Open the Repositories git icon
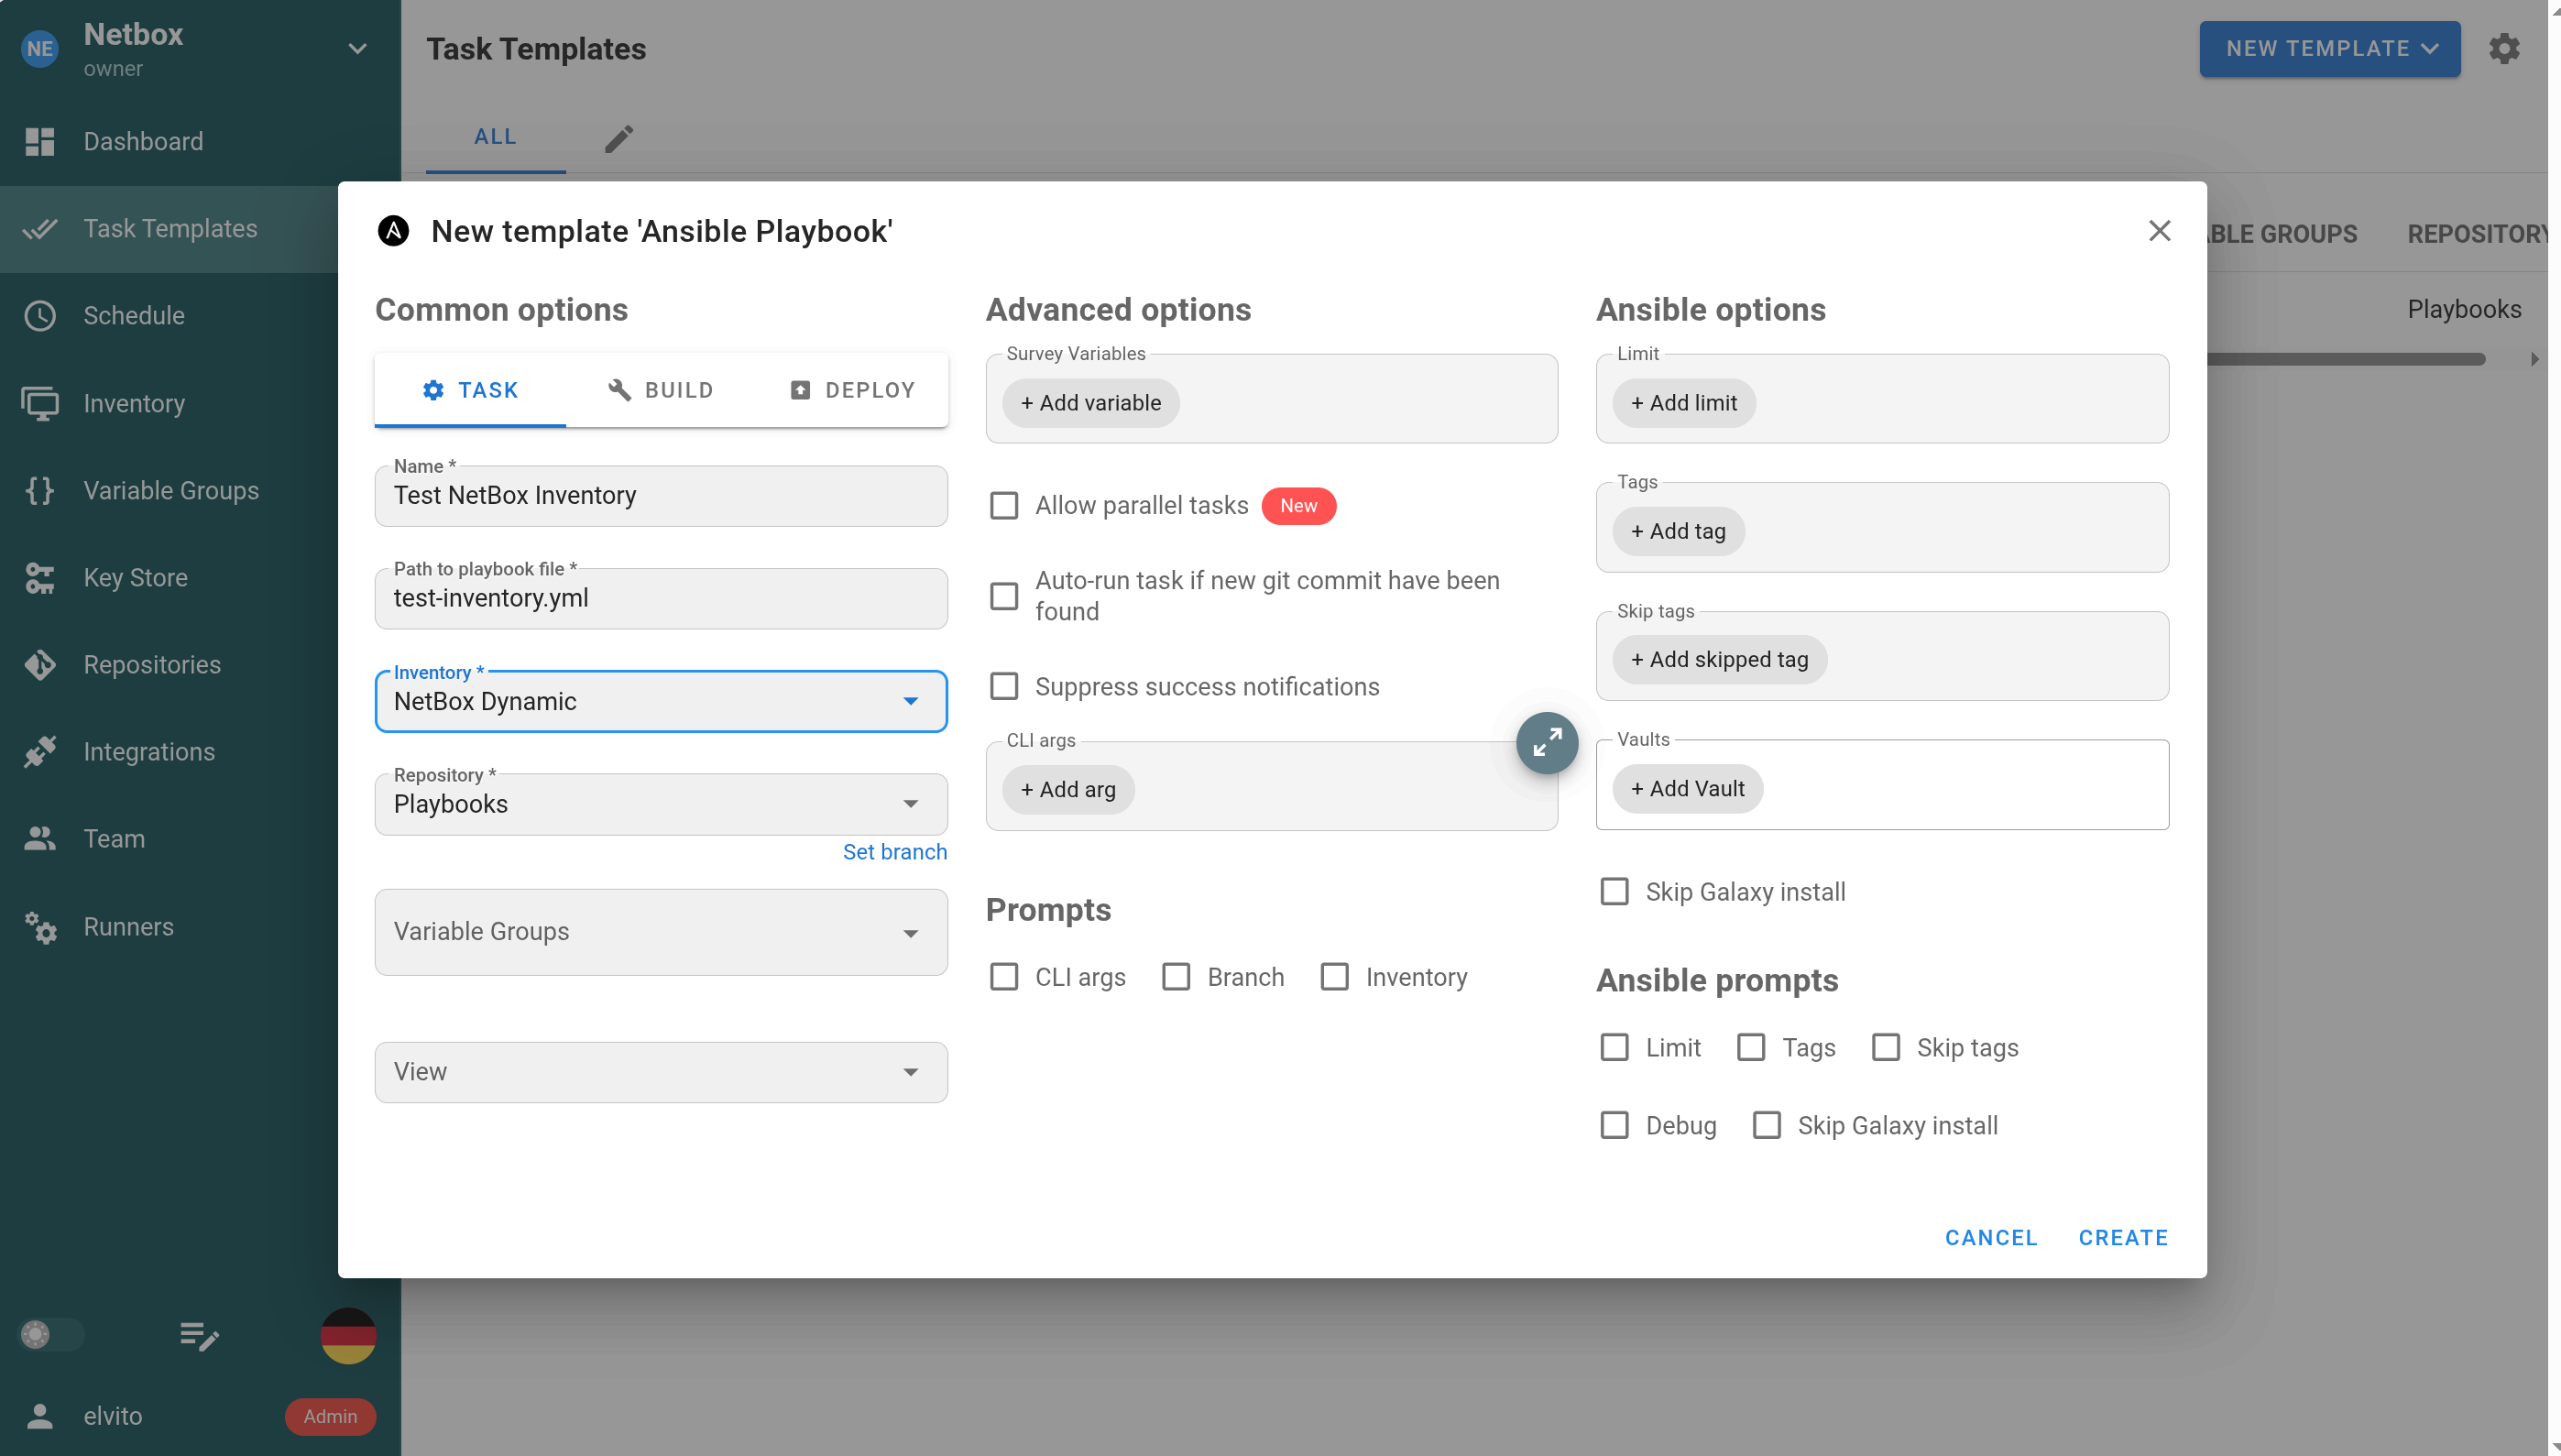The height and width of the screenshot is (1456, 2561). click(x=40, y=665)
